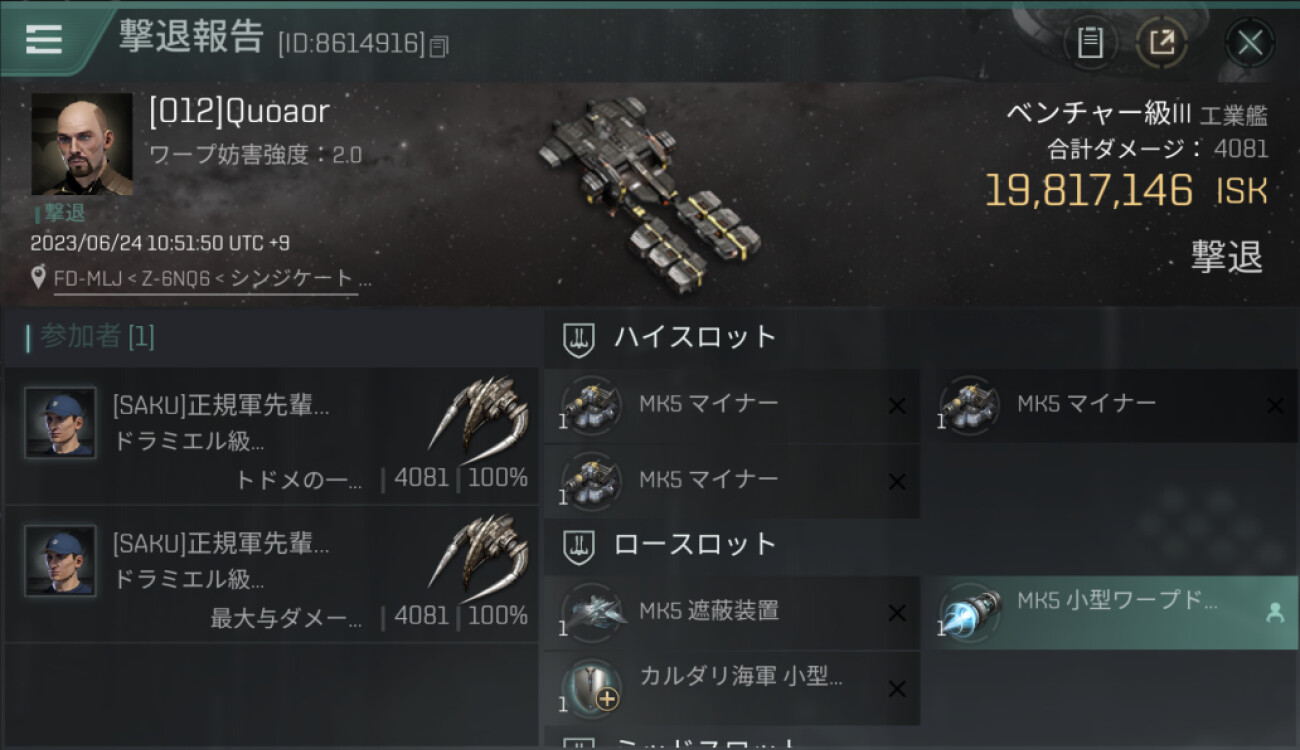The image size is (1300, 750).
Task: Select the MK5 小型ワープド module item
Action: (1110, 612)
